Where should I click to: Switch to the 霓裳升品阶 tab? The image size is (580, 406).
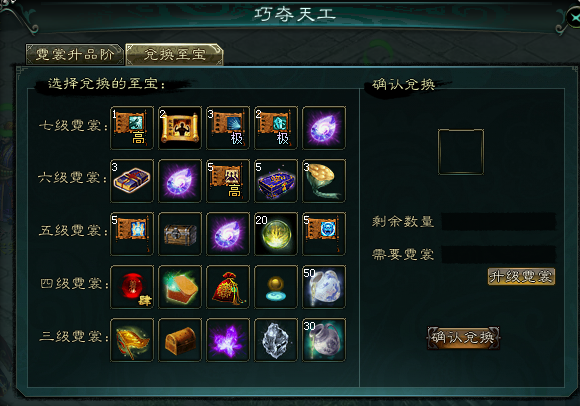click(x=74, y=55)
